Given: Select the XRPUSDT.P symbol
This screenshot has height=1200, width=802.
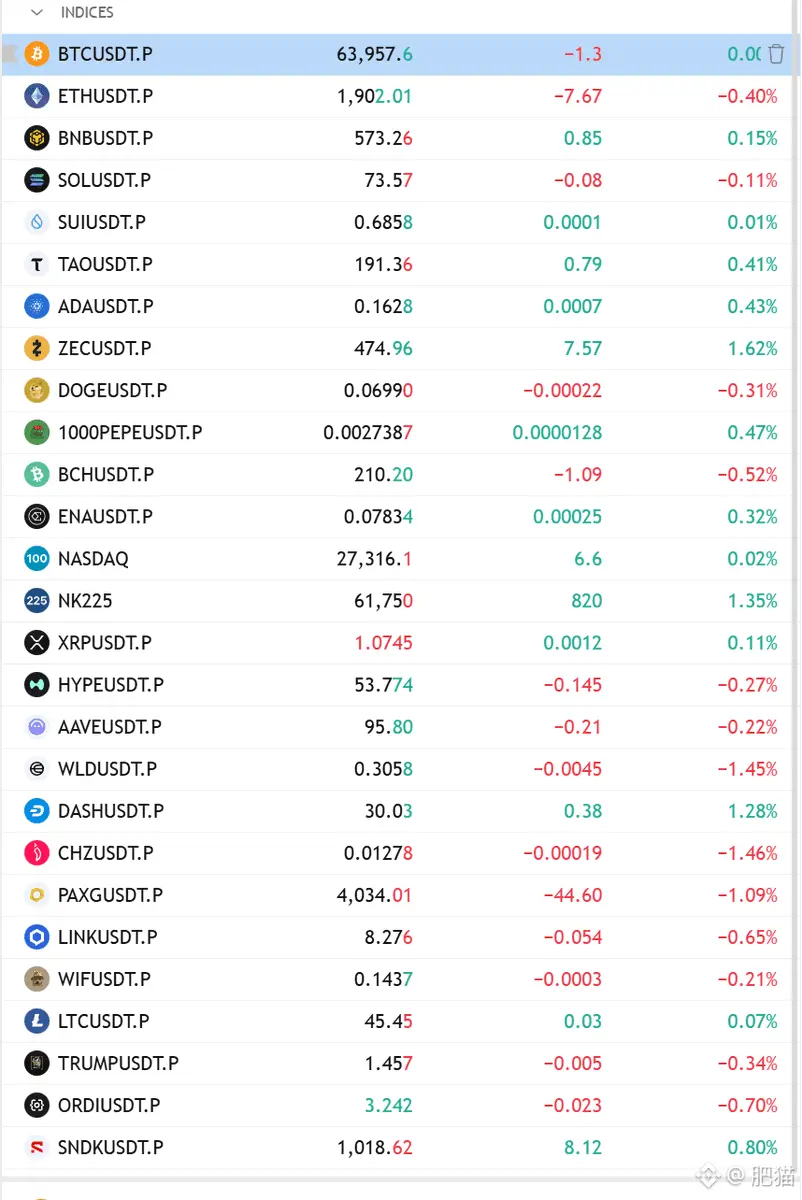Looking at the screenshot, I should 105,643.
